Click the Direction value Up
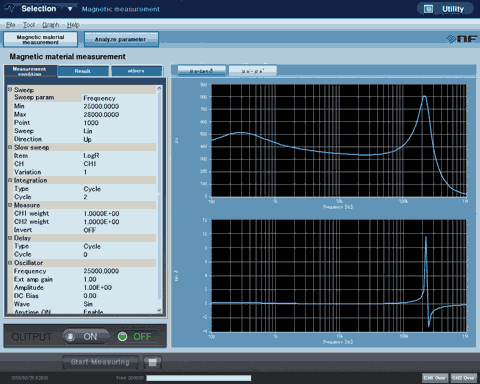Screen dimensions: 480x384 [x=87, y=139]
